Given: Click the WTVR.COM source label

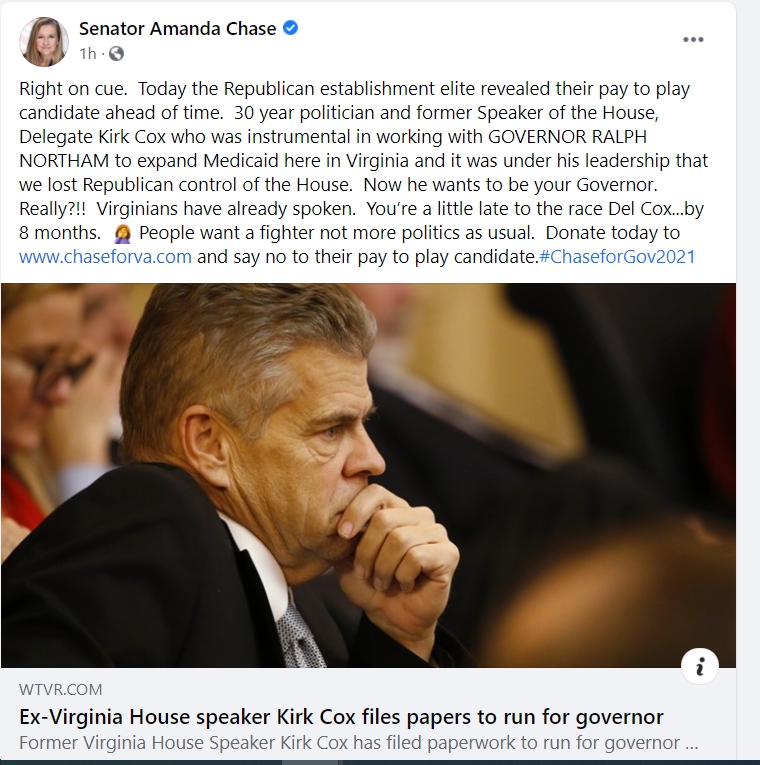Looking at the screenshot, I should pyautogui.click(x=60, y=689).
